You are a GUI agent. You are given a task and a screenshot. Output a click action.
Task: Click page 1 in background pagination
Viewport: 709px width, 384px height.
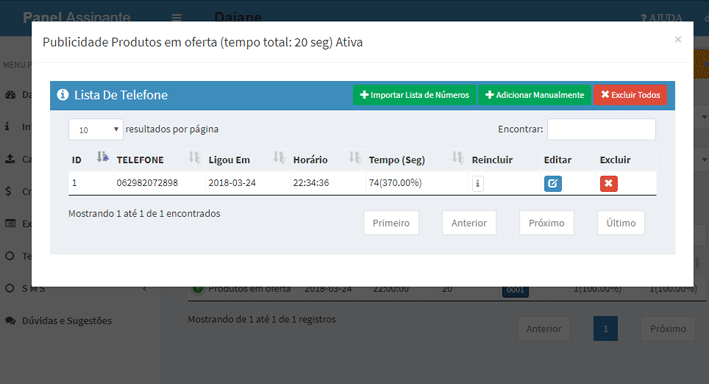pos(605,329)
